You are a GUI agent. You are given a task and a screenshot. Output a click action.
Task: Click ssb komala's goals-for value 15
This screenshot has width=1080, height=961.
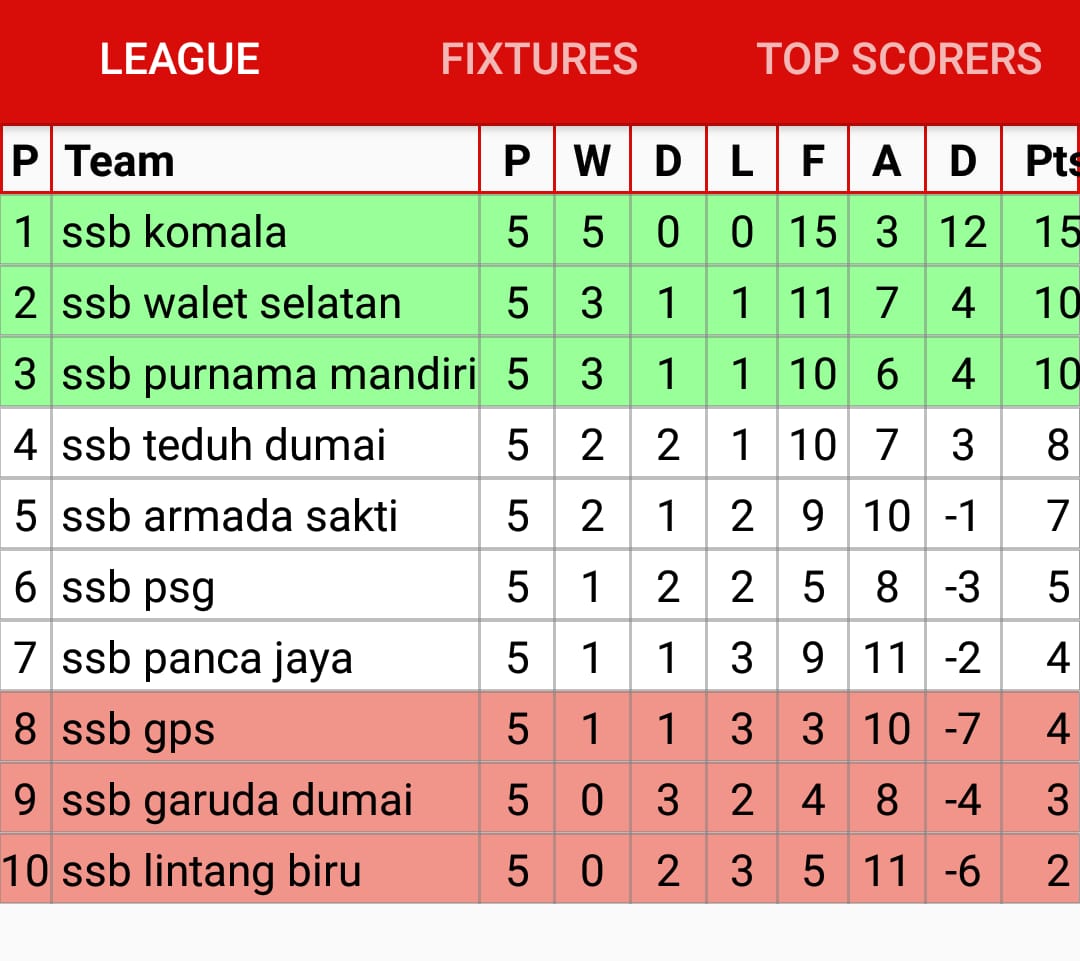coord(813,232)
